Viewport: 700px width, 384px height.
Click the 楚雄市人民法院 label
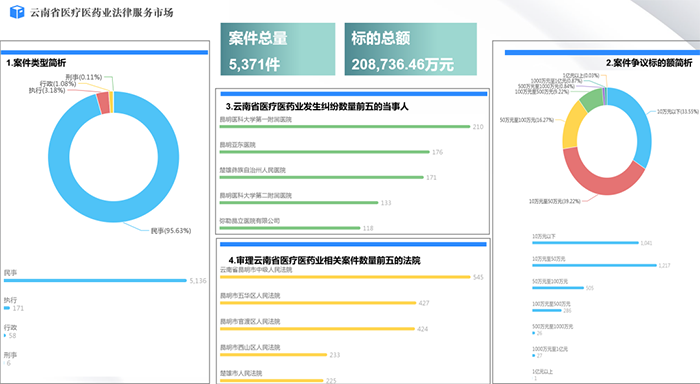[x=241, y=373]
